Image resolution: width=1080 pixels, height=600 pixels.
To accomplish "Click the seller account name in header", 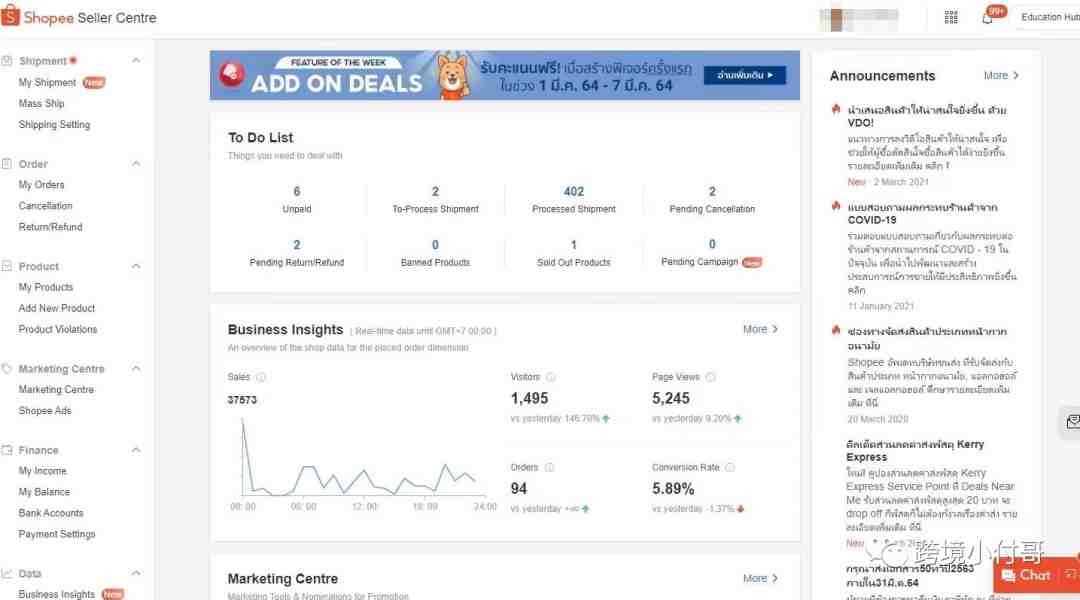I will pos(858,19).
